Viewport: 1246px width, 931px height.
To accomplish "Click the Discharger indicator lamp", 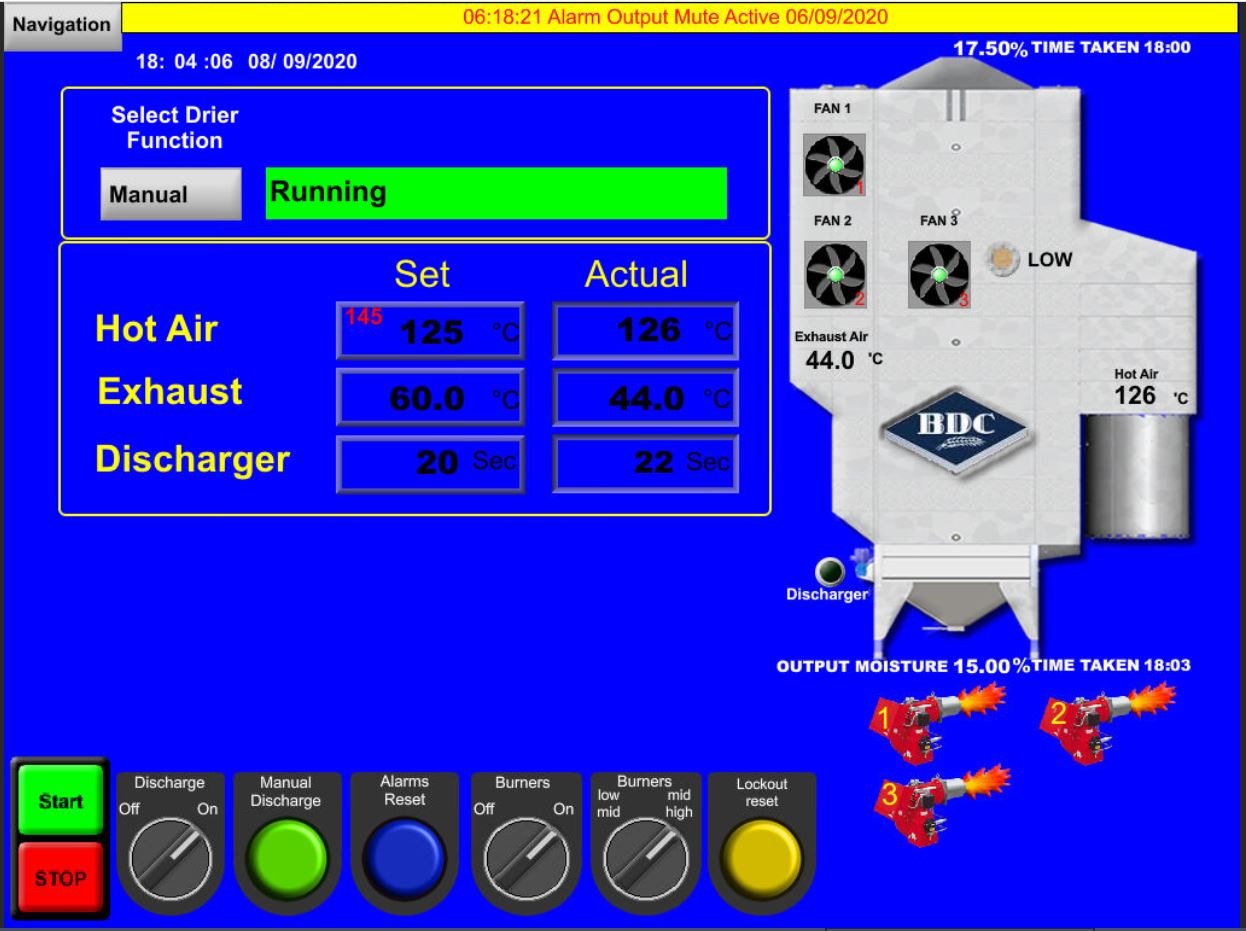I will tap(830, 571).
